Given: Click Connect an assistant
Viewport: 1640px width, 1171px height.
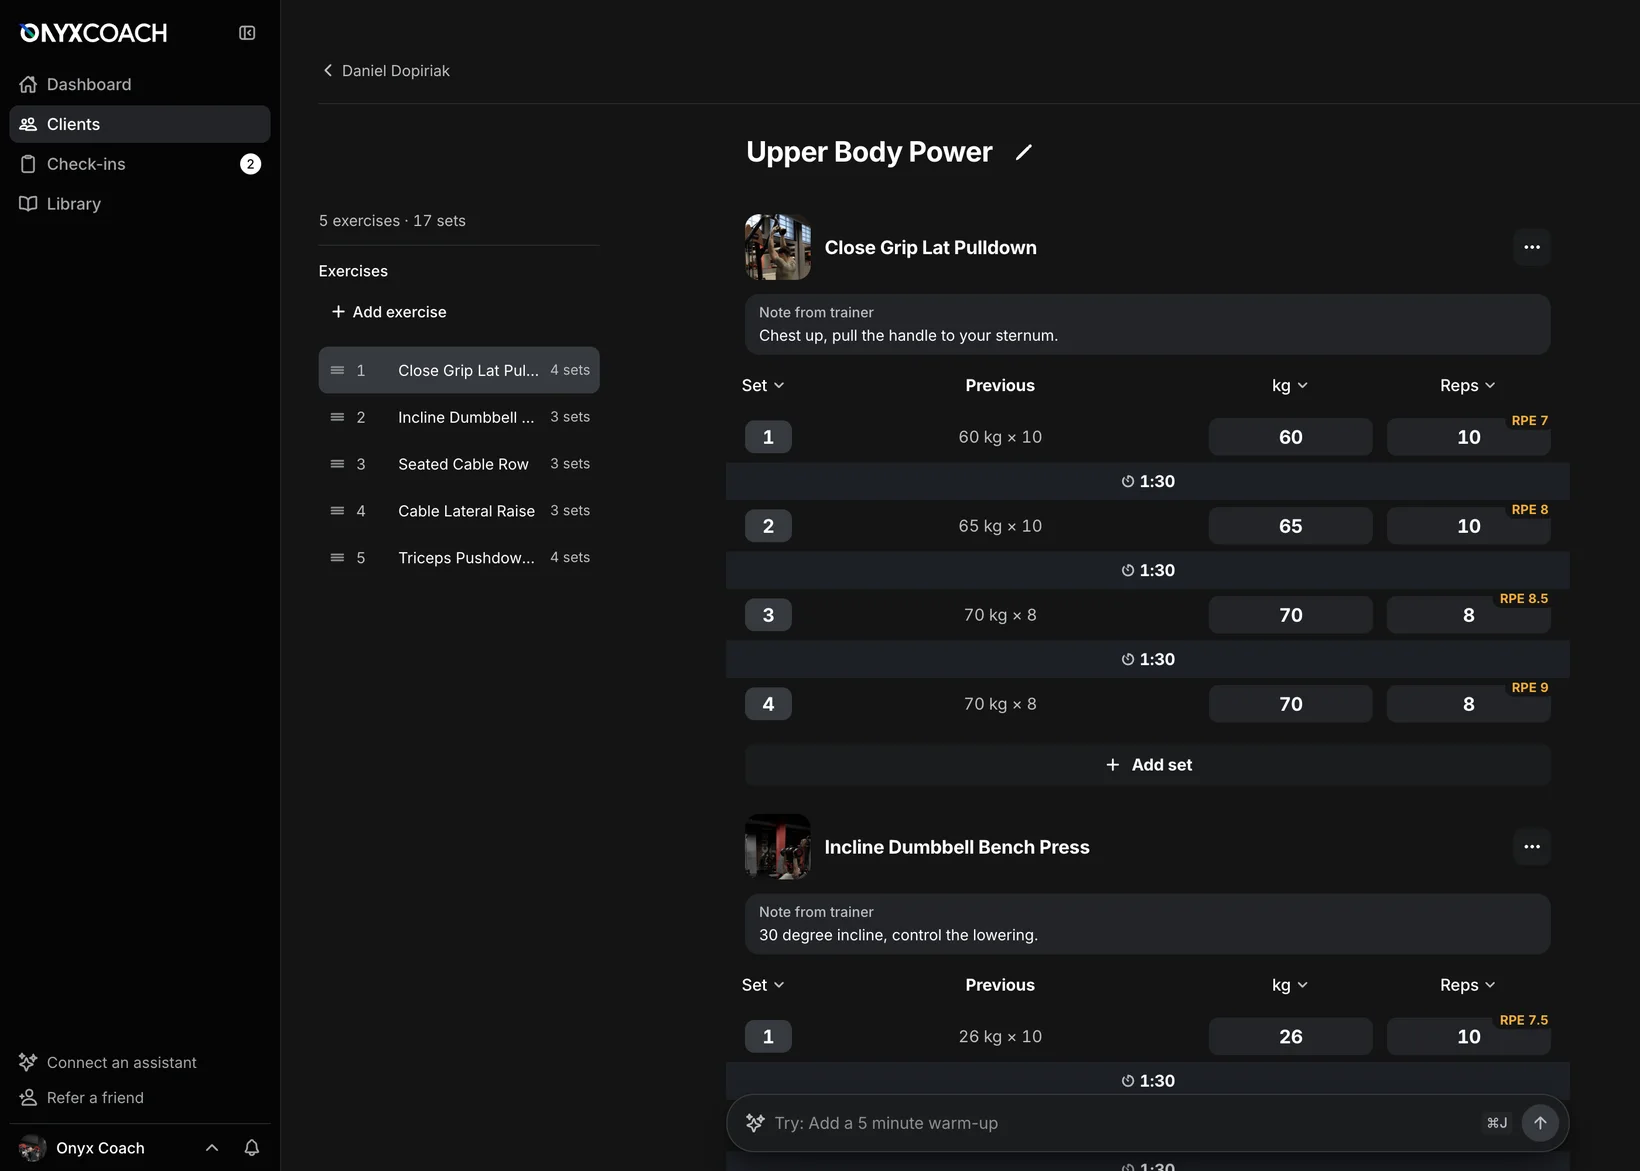Looking at the screenshot, I should 108,1063.
